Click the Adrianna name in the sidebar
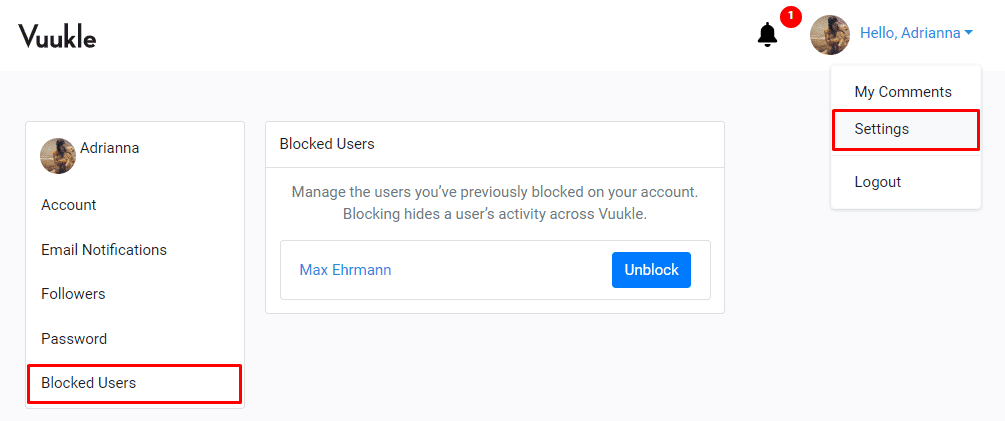The image size is (1005, 421). (x=109, y=148)
